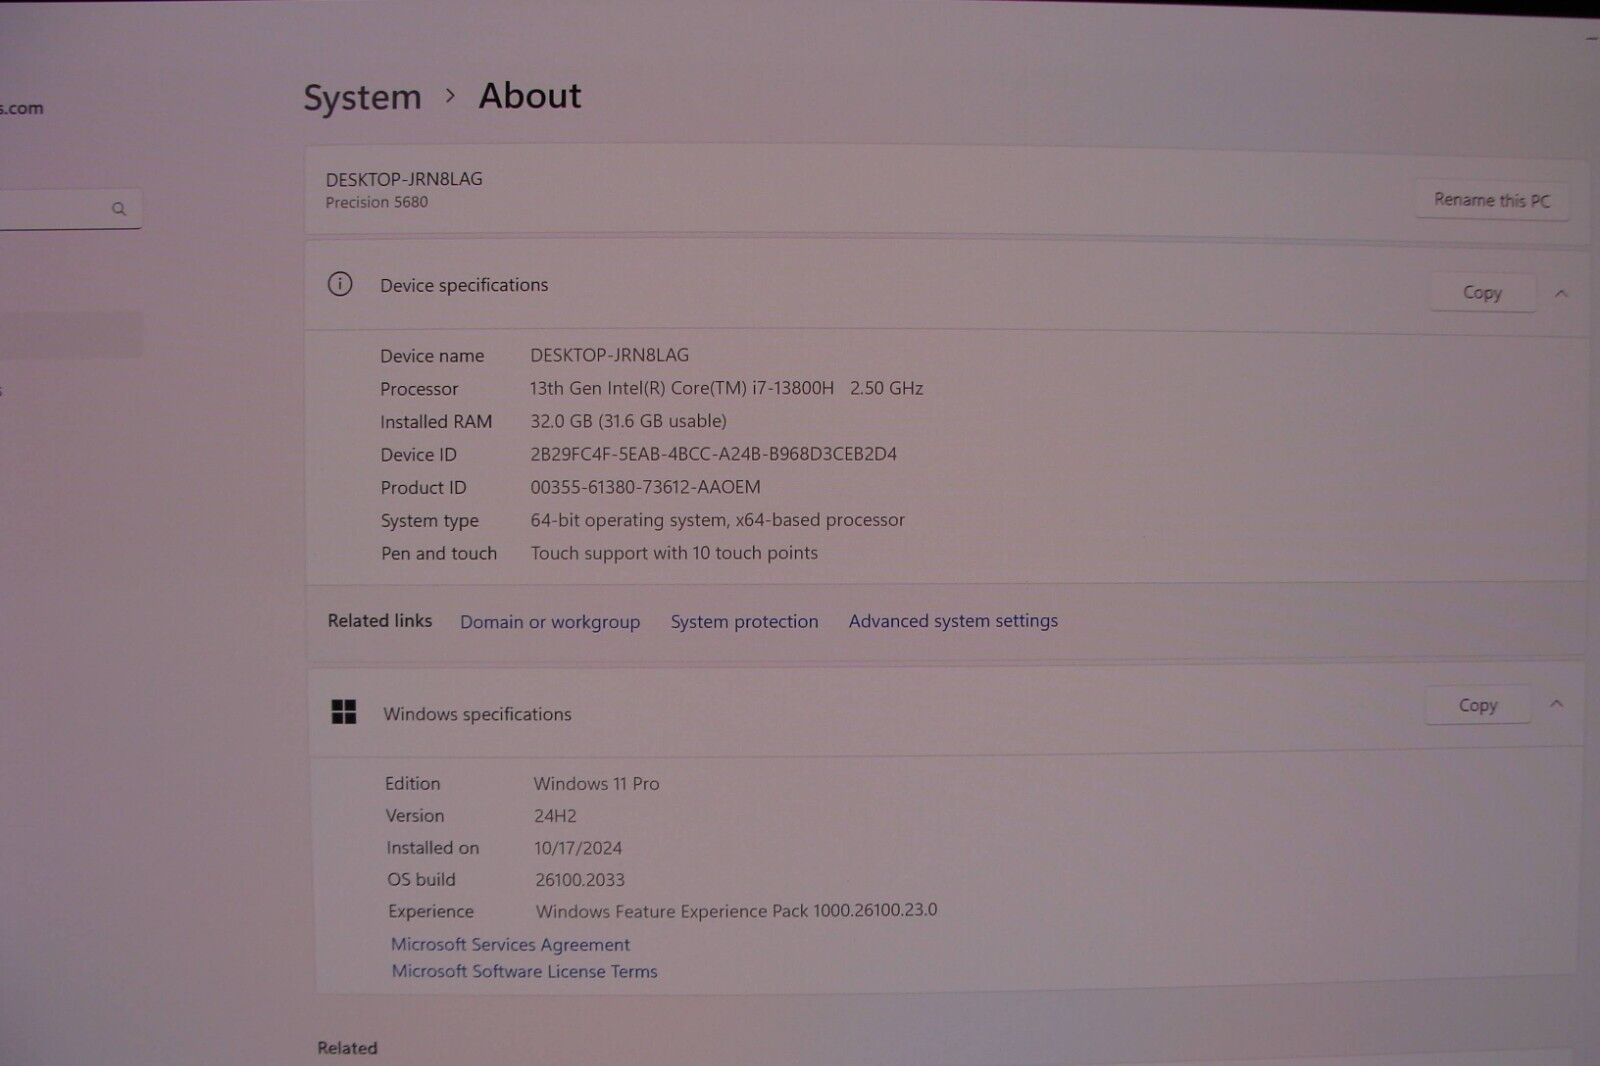Click the Pen and touch label
The width and height of the screenshot is (1600, 1066).
(439, 554)
